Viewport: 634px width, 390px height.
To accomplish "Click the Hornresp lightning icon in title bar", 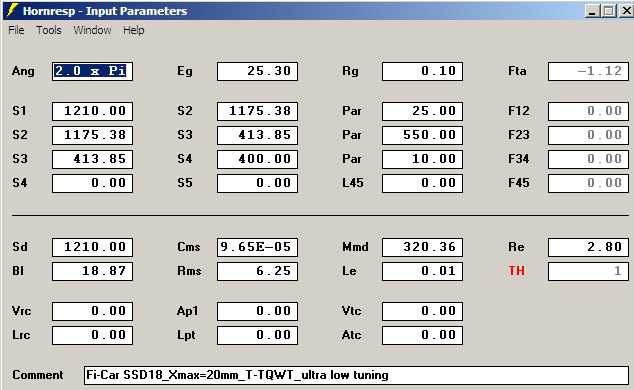I will coord(13,10).
